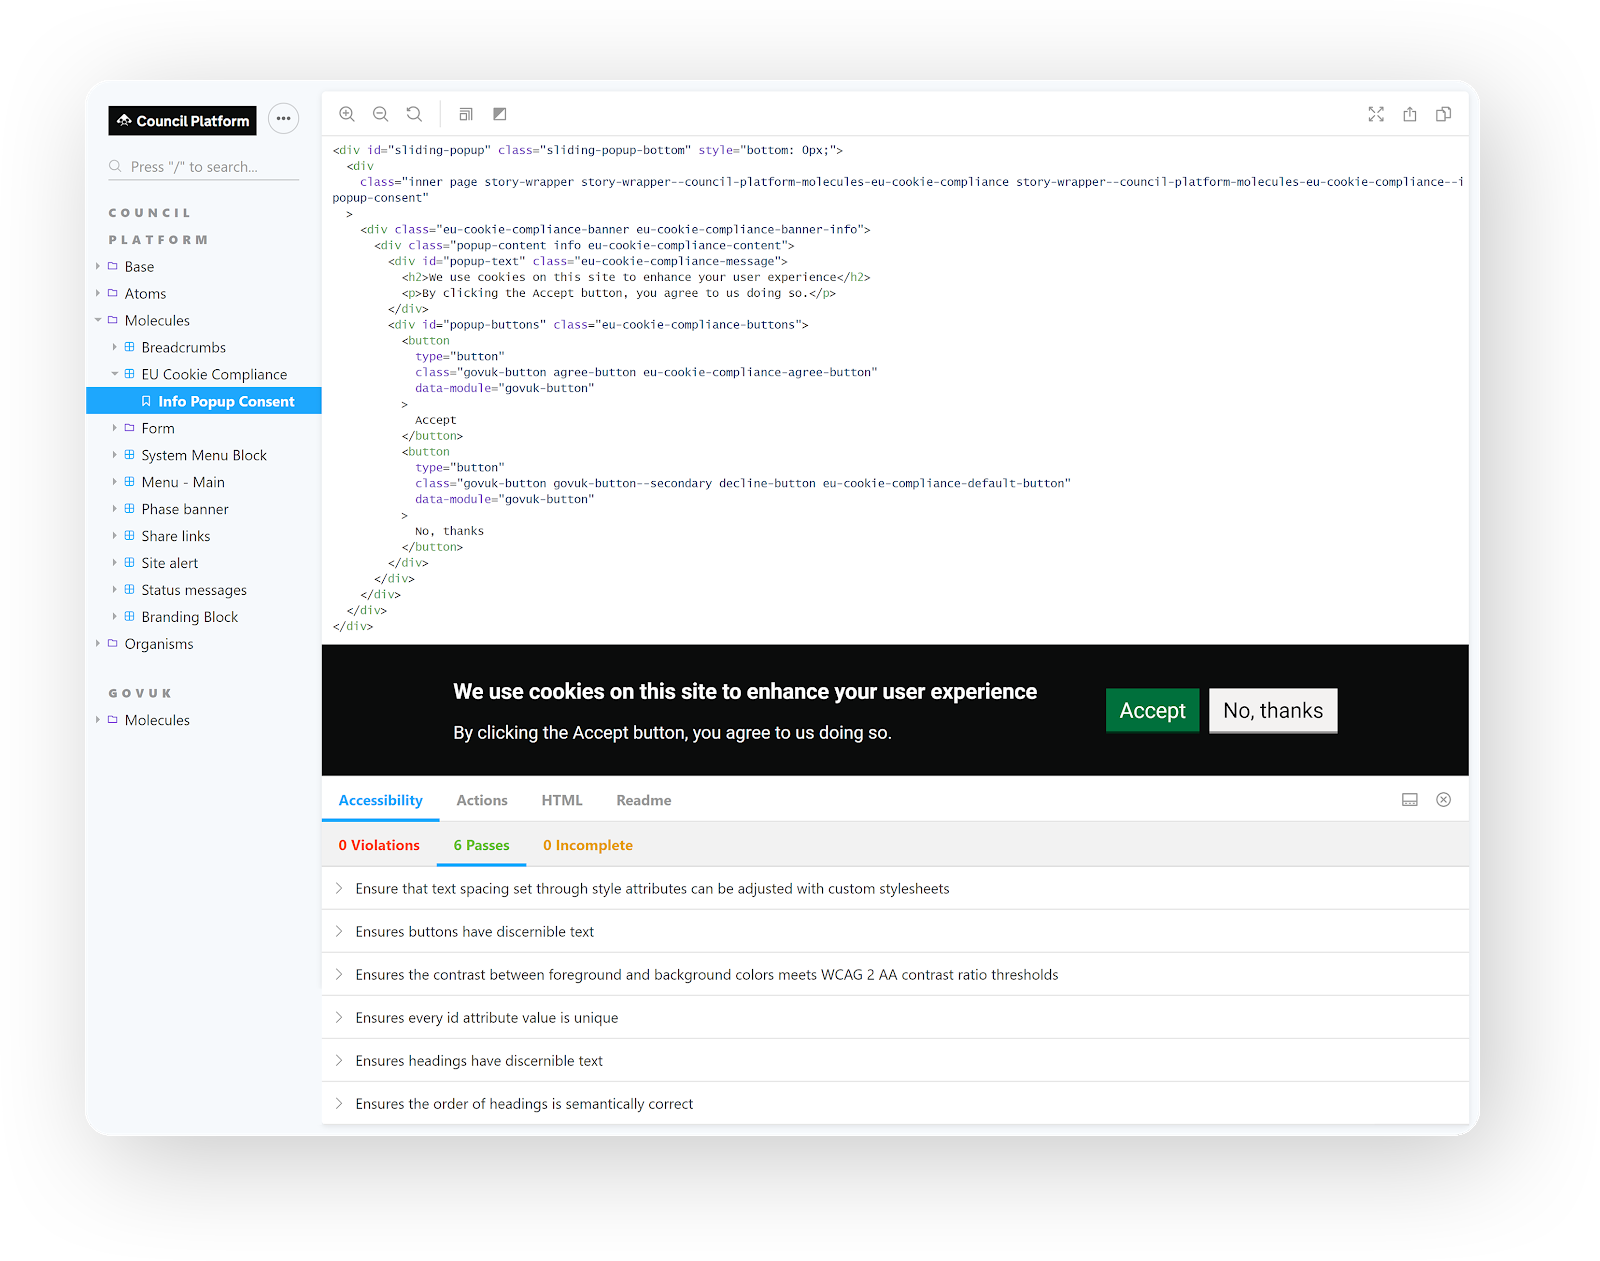Expand the WCAG 2 AA contrast rule

[895, 975]
